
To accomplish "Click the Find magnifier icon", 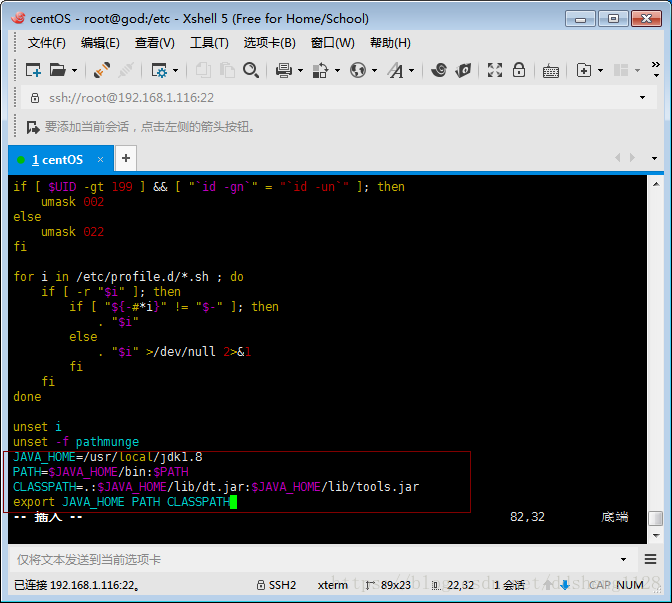I will 251,70.
